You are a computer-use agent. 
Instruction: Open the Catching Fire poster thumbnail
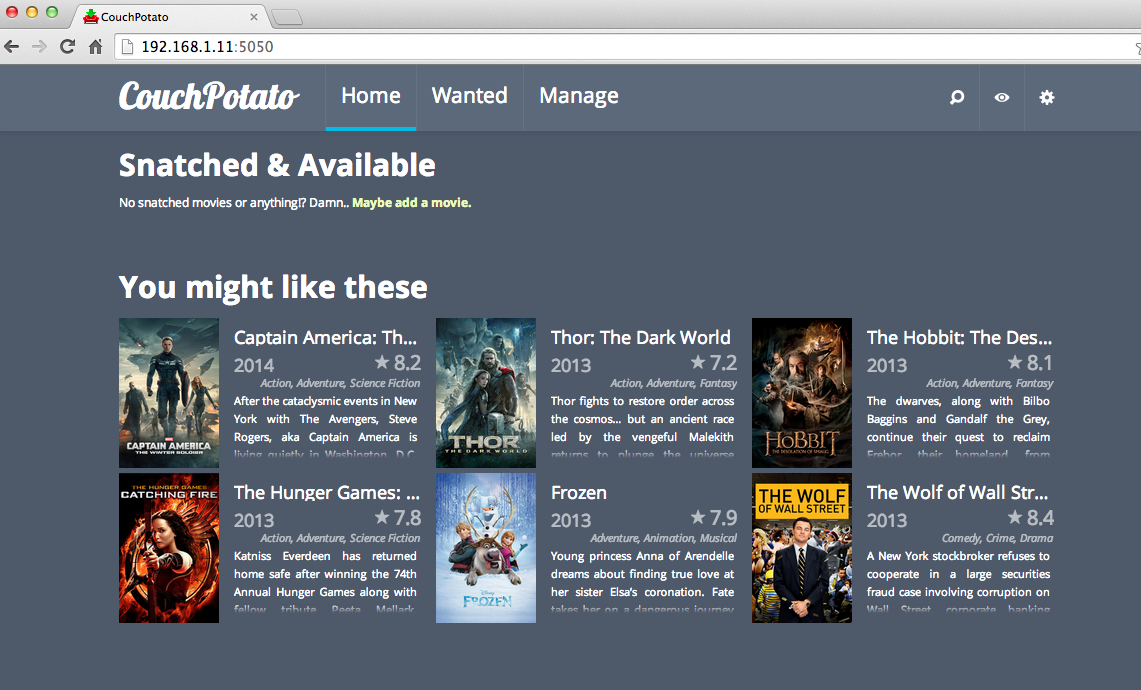[169, 548]
